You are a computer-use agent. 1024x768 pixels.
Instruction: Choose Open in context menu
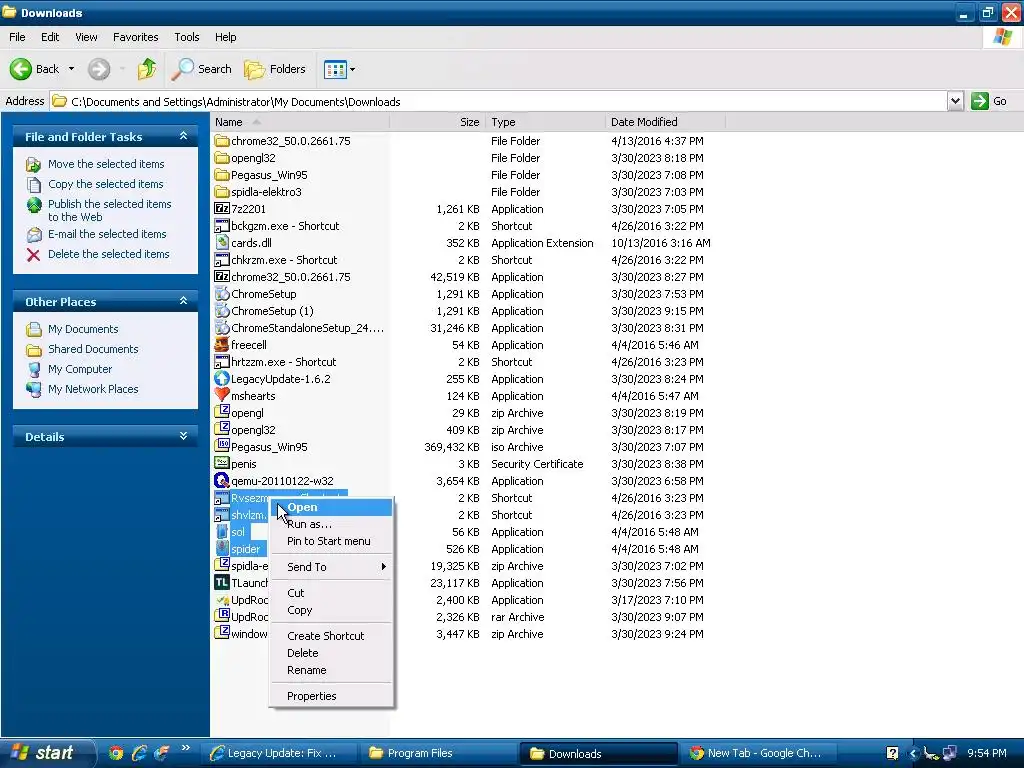point(331,507)
